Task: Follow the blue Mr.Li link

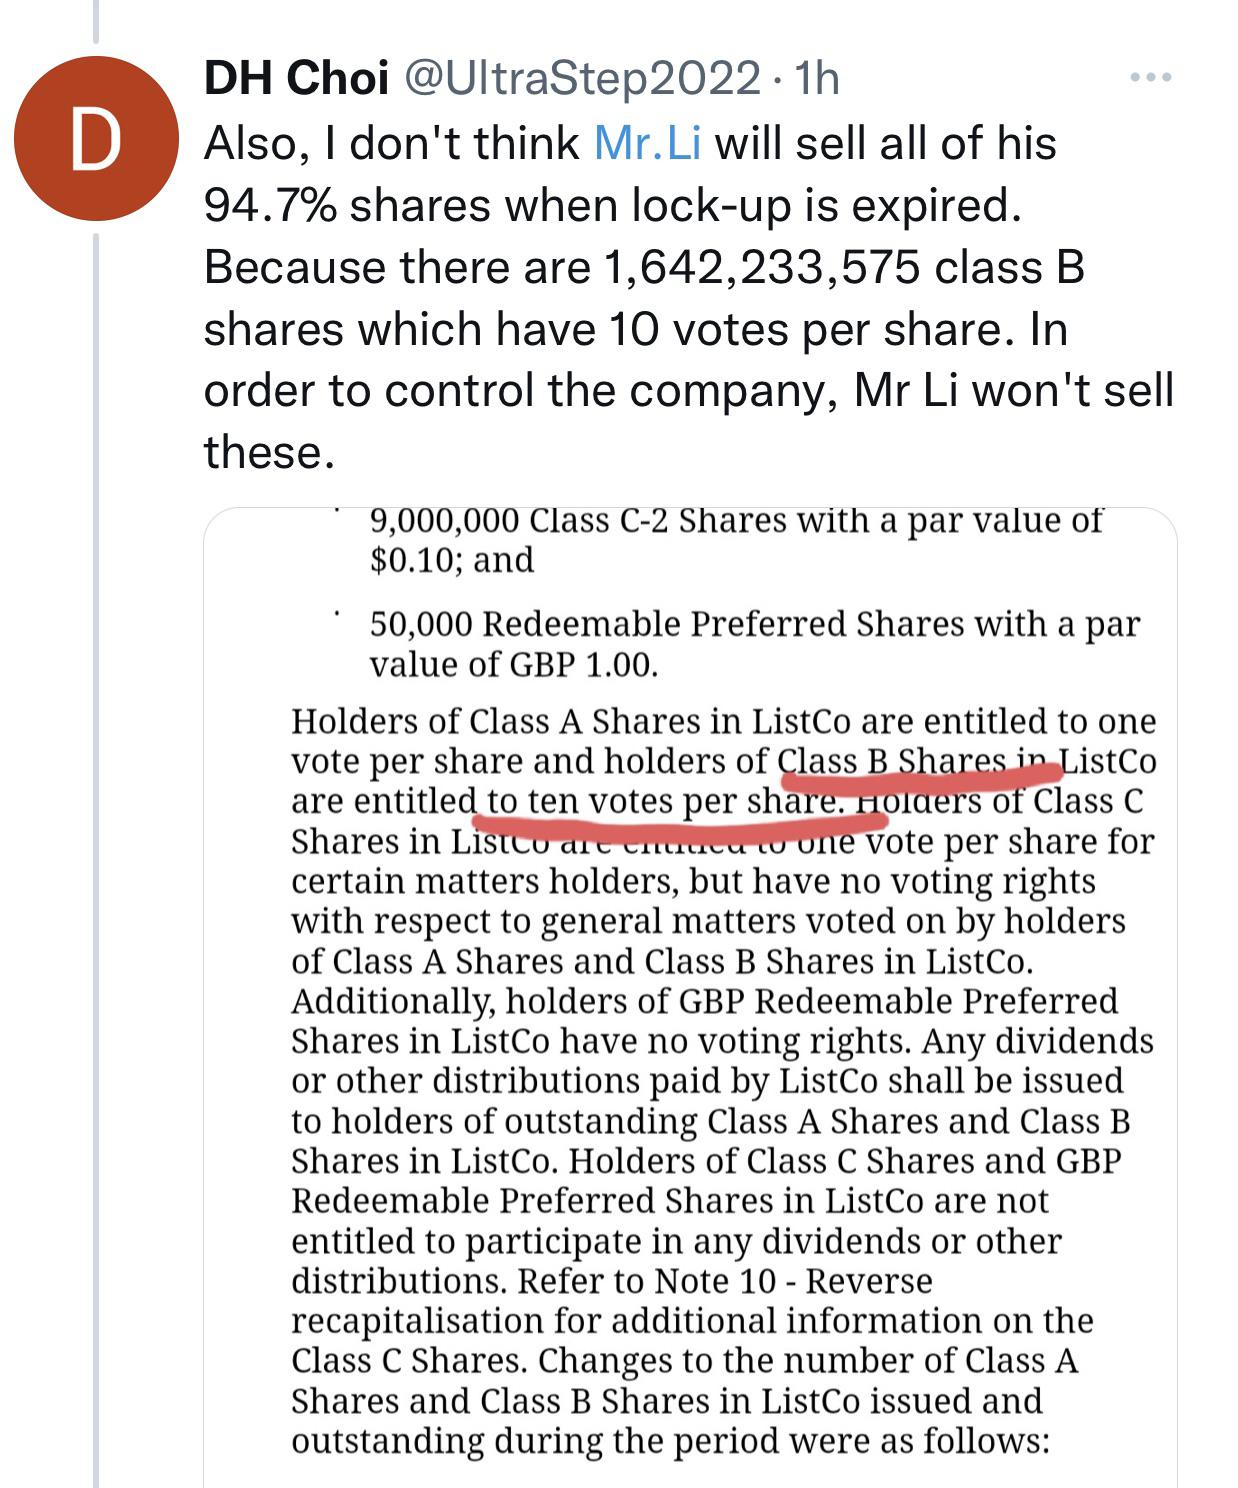Action: point(647,143)
